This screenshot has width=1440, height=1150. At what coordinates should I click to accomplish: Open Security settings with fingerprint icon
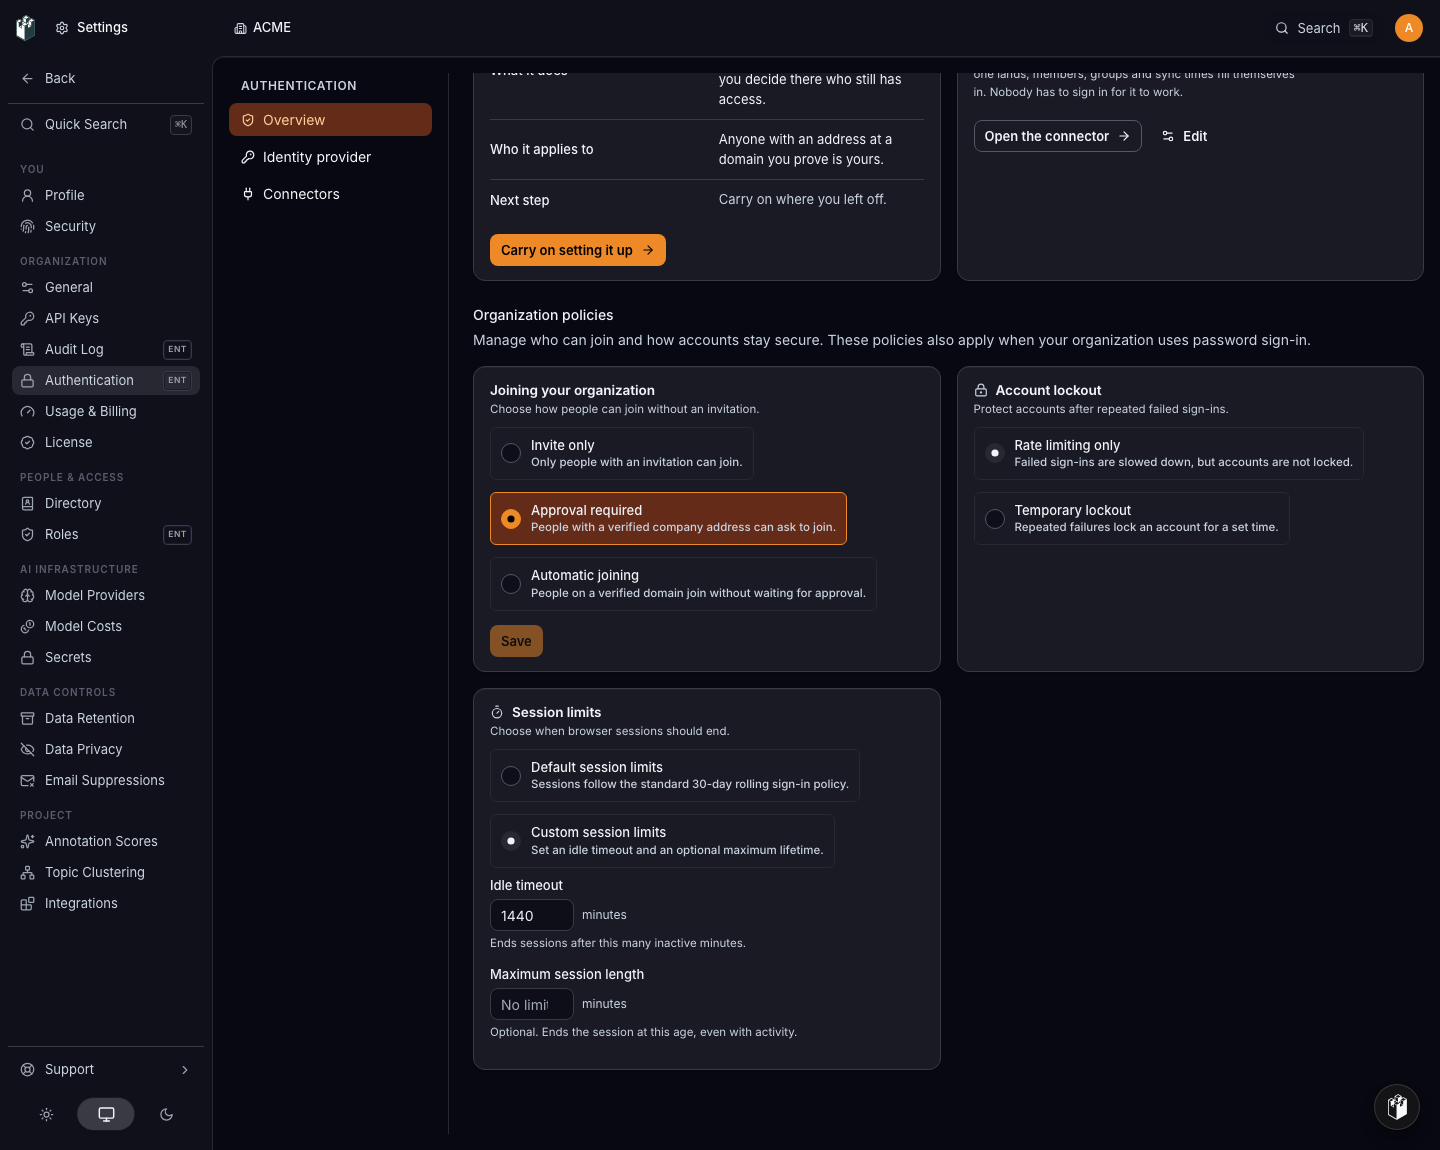pos(106,226)
